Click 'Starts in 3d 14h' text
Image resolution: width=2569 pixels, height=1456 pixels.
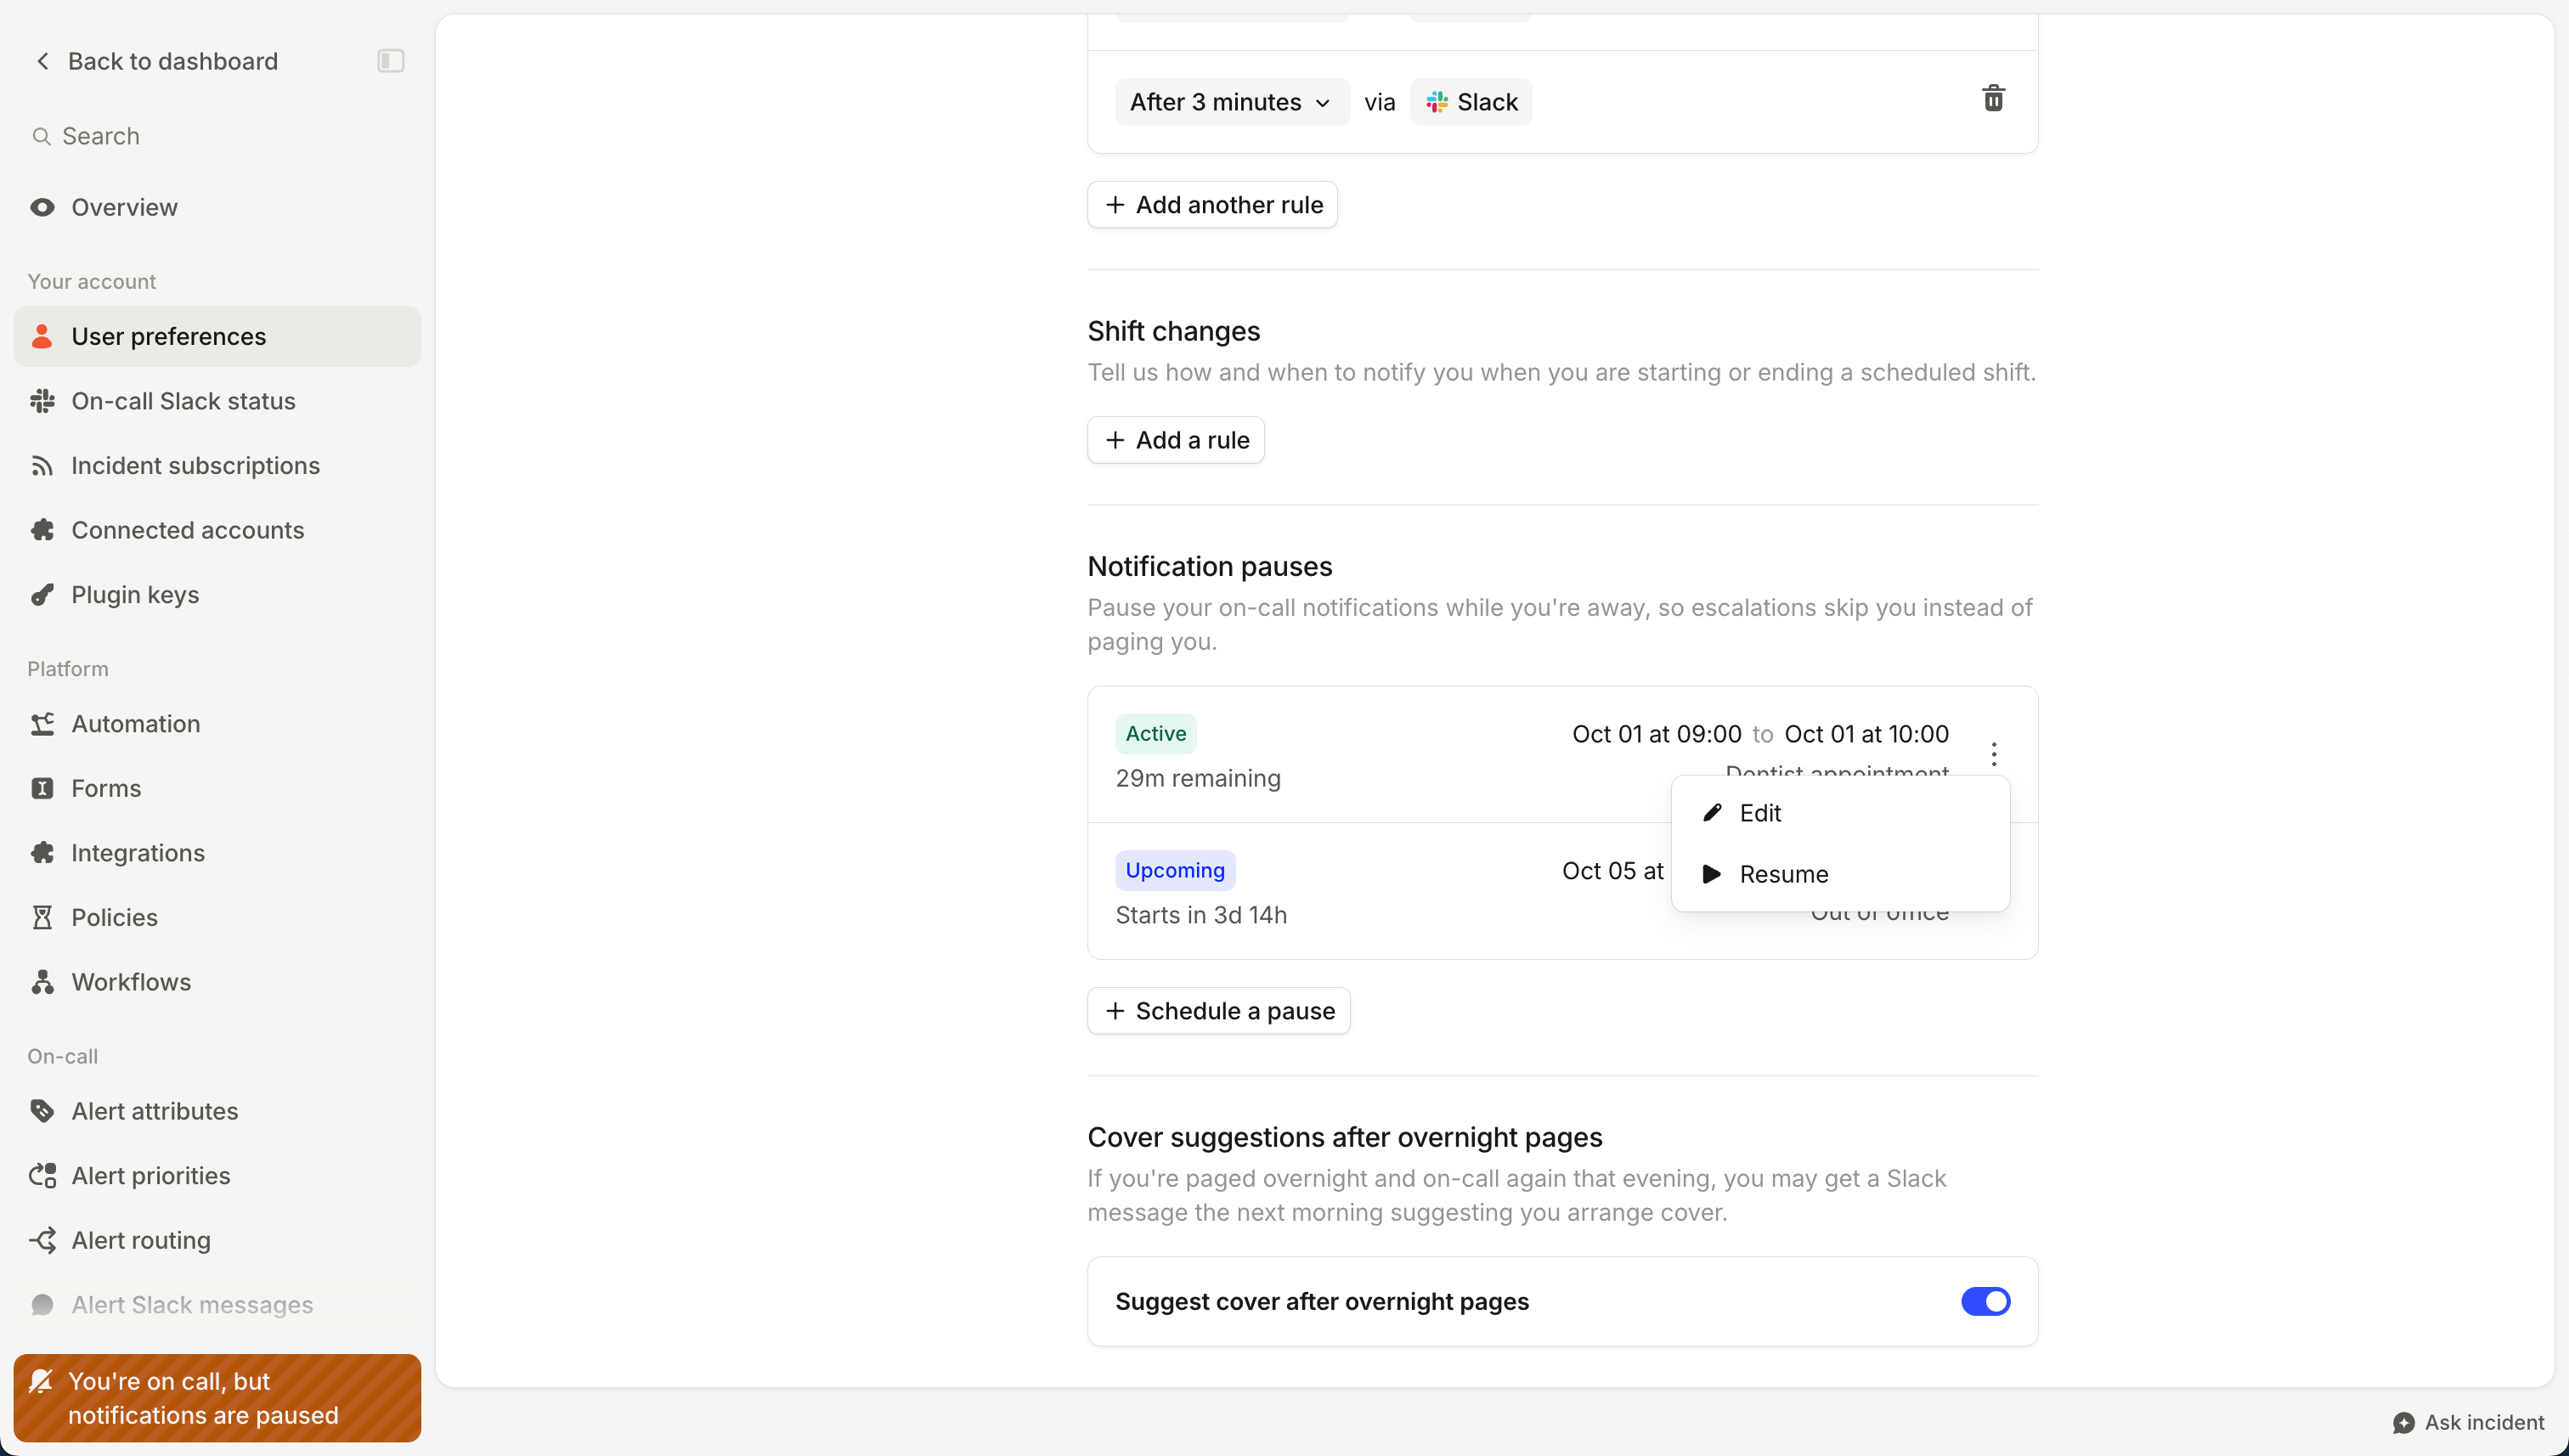pos(1201,915)
